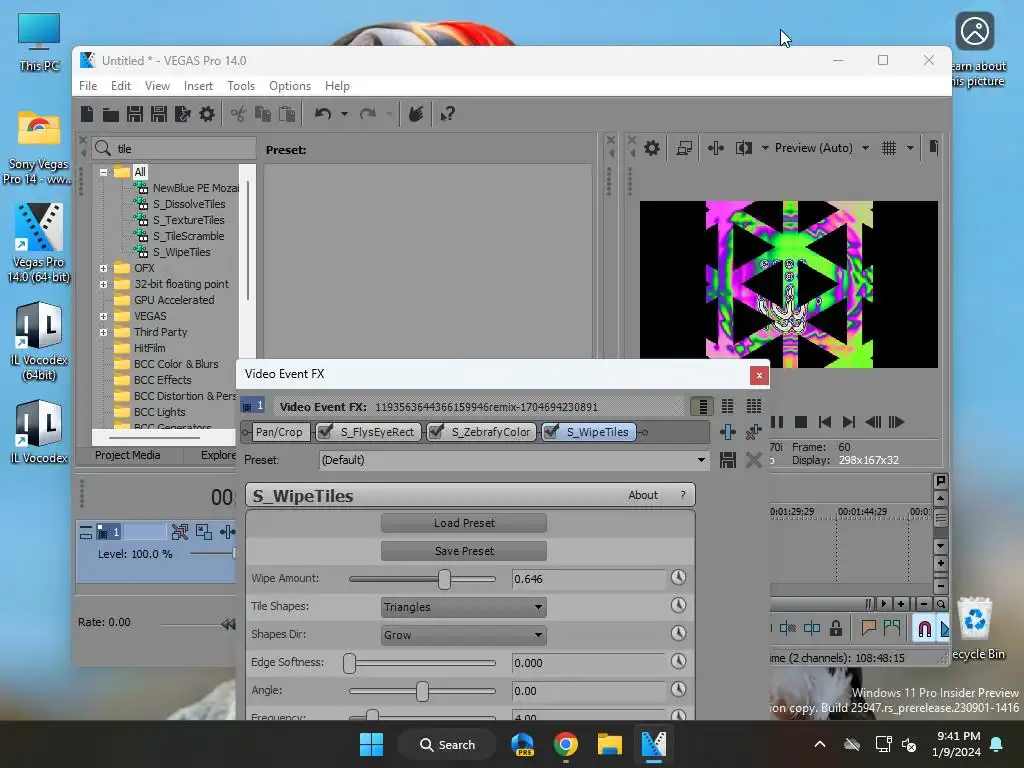Open the Preview (Auto) quality dropdown
Viewport: 1024px width, 768px height.
pyautogui.click(x=865, y=148)
